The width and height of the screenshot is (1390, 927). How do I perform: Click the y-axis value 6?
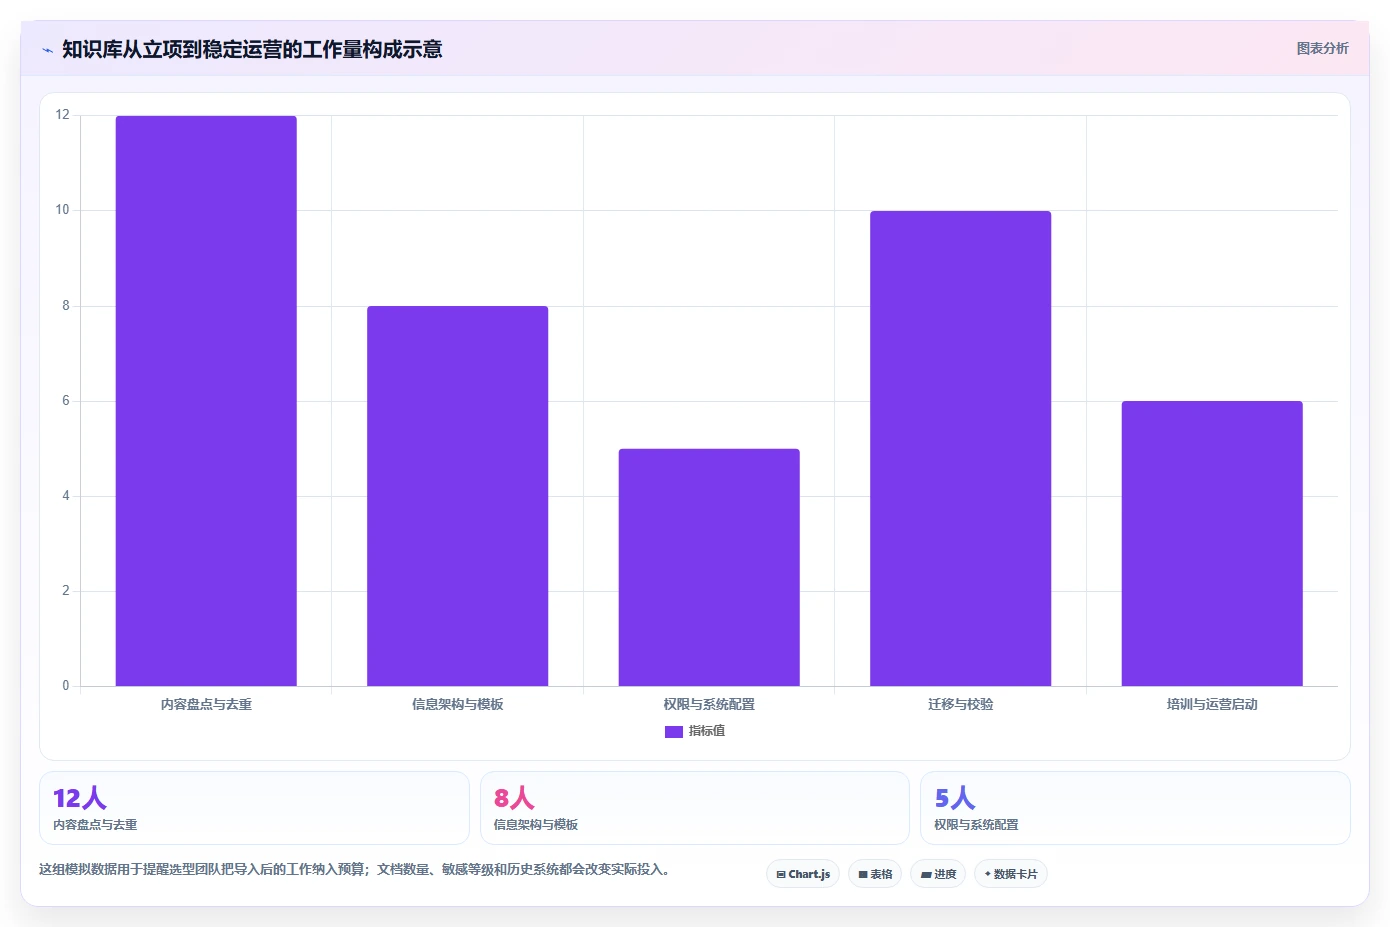(66, 401)
